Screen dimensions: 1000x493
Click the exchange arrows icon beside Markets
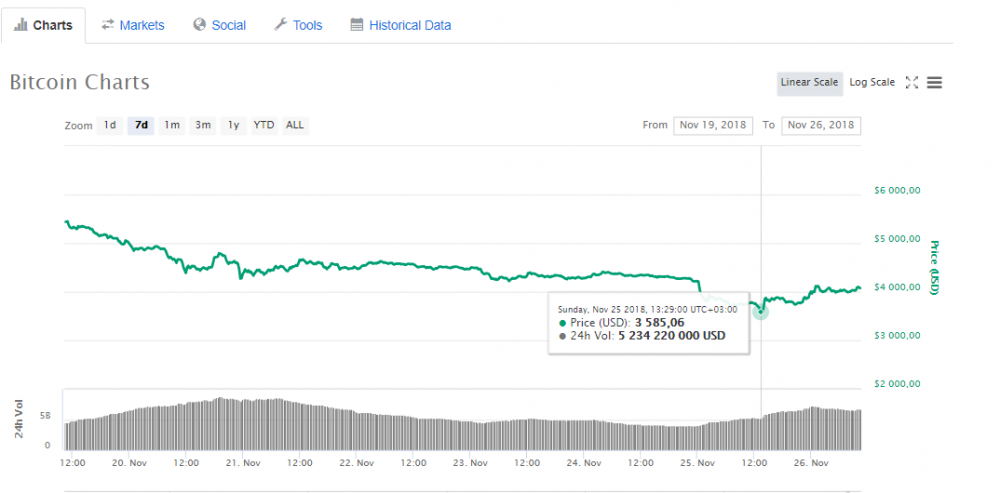pos(107,25)
